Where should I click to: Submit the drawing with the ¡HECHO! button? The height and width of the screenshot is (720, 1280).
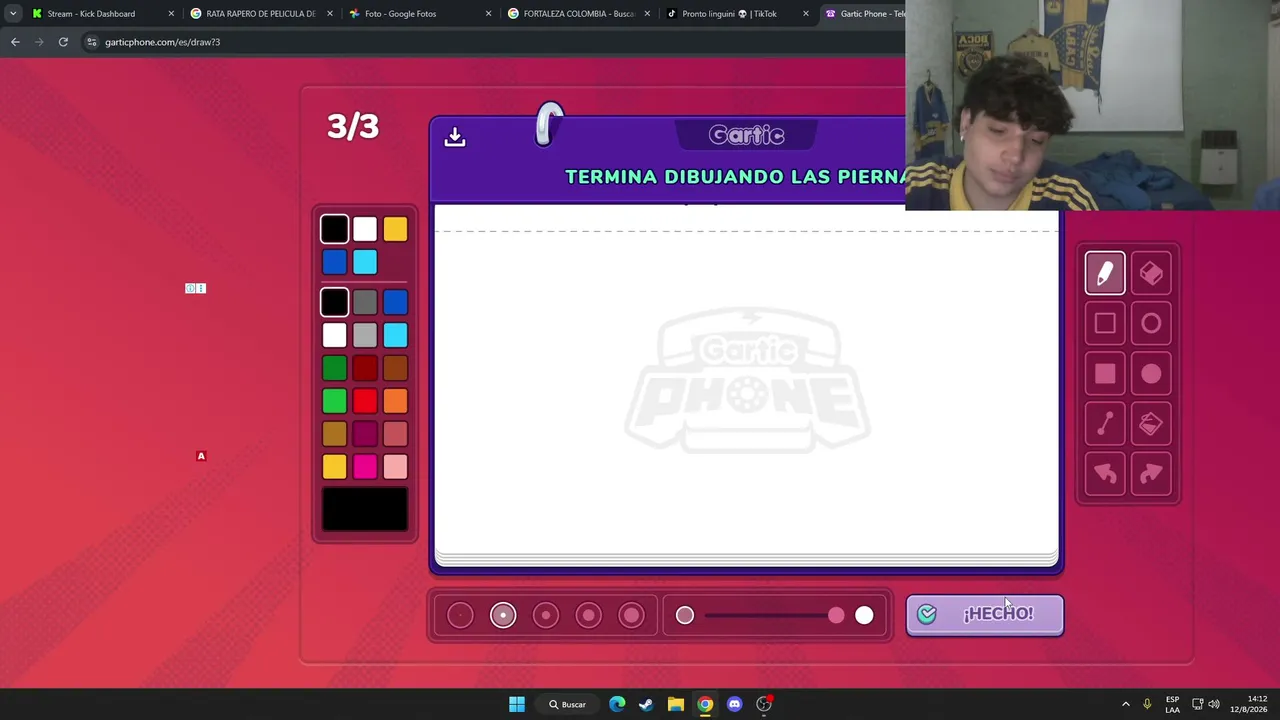(985, 615)
